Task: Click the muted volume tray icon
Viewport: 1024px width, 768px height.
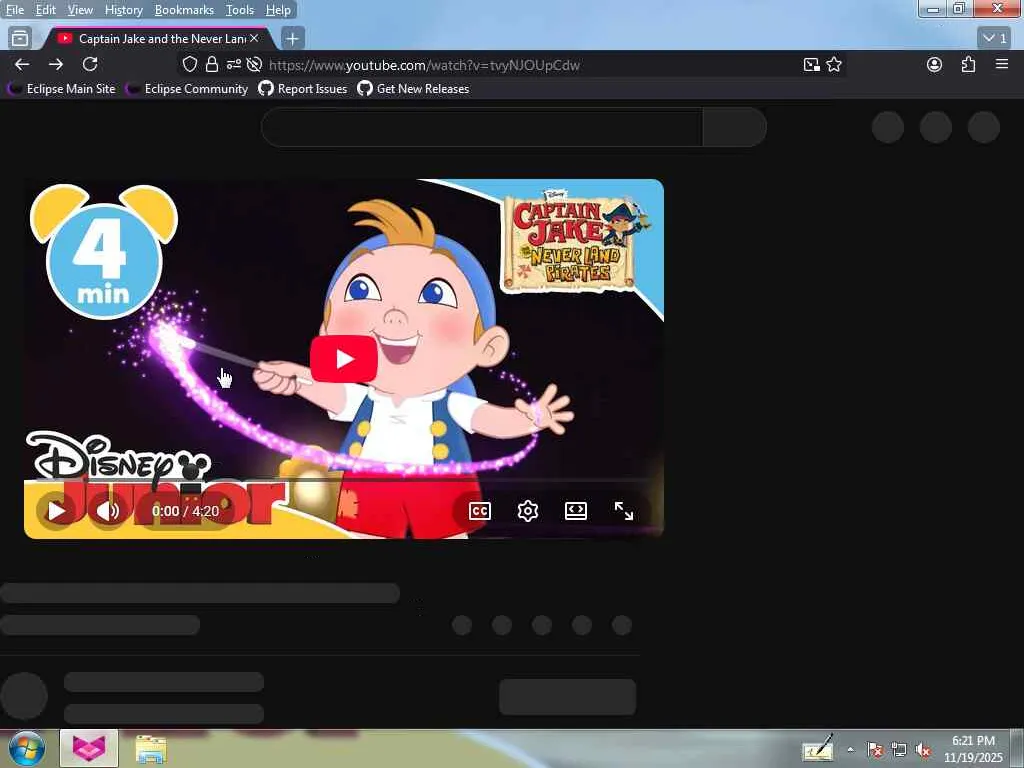Action: (x=923, y=750)
